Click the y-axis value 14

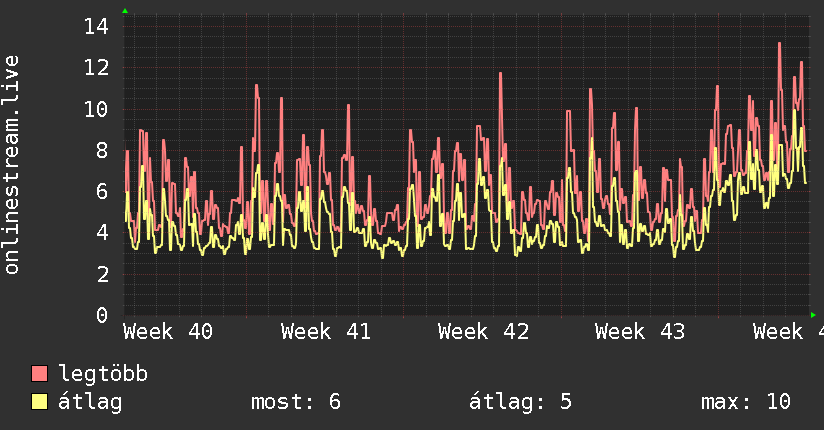97,26
